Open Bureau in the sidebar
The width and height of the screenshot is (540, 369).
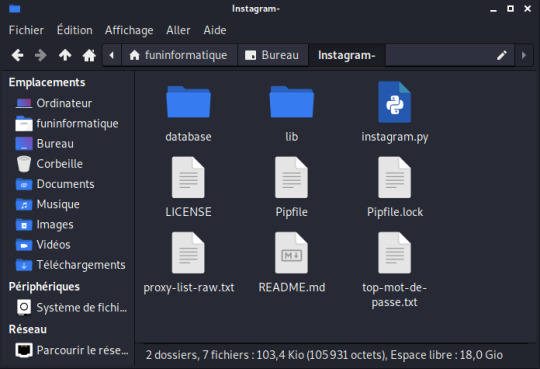pos(68,144)
